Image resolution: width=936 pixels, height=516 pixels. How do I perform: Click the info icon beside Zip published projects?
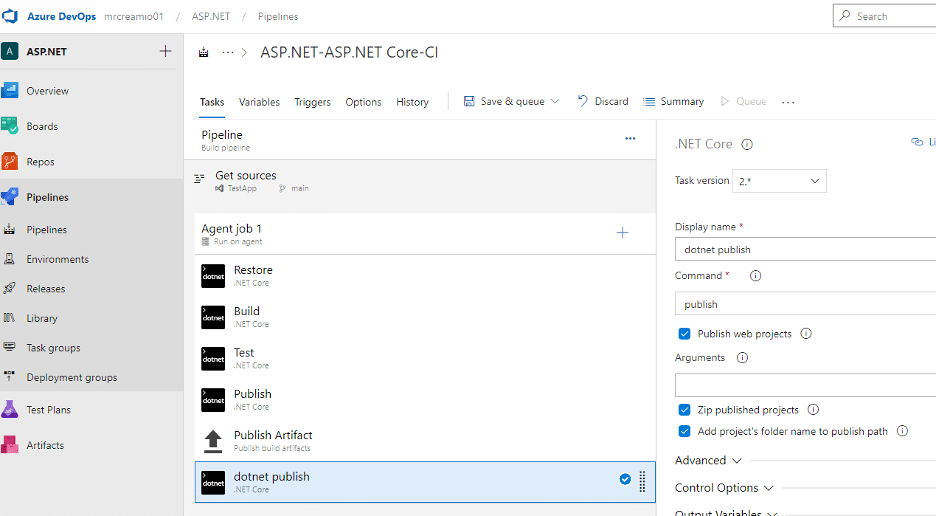(x=813, y=409)
